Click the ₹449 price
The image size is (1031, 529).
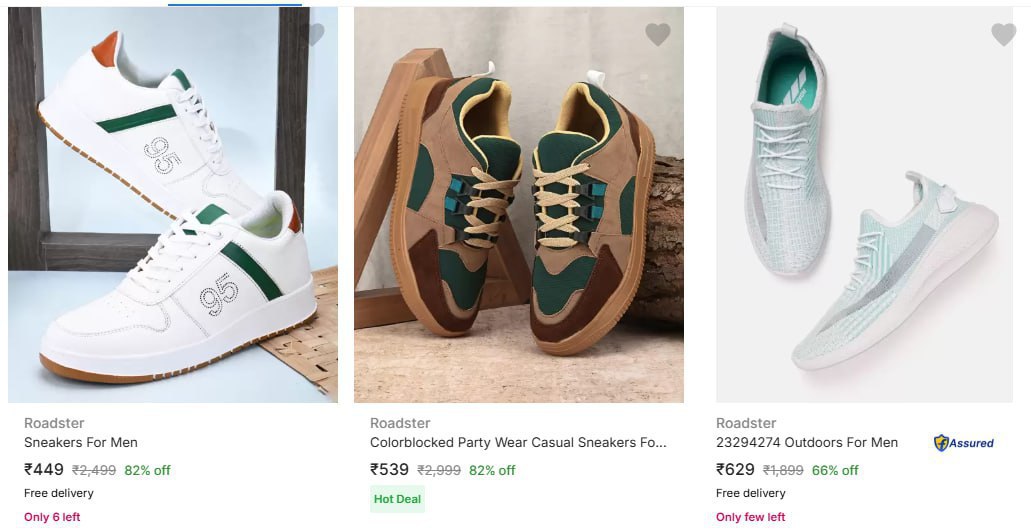tap(44, 469)
